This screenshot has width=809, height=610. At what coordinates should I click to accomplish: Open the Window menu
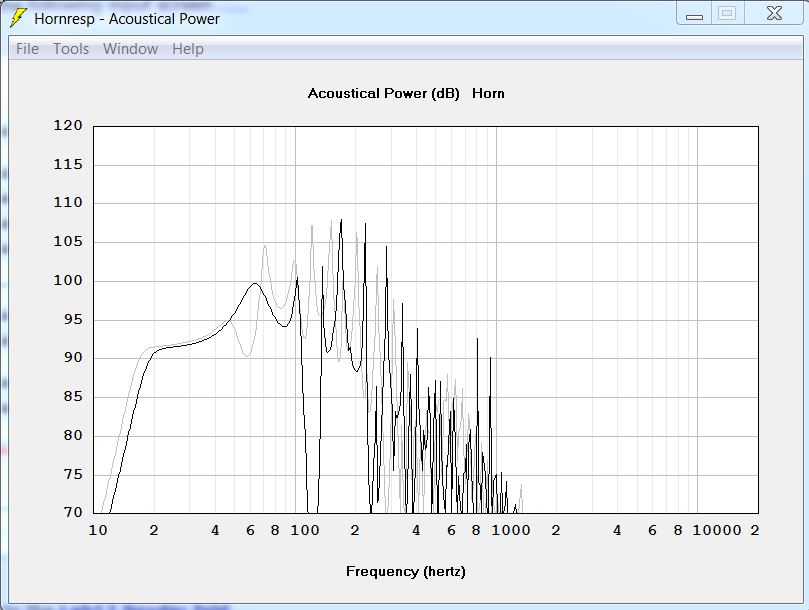tap(131, 49)
